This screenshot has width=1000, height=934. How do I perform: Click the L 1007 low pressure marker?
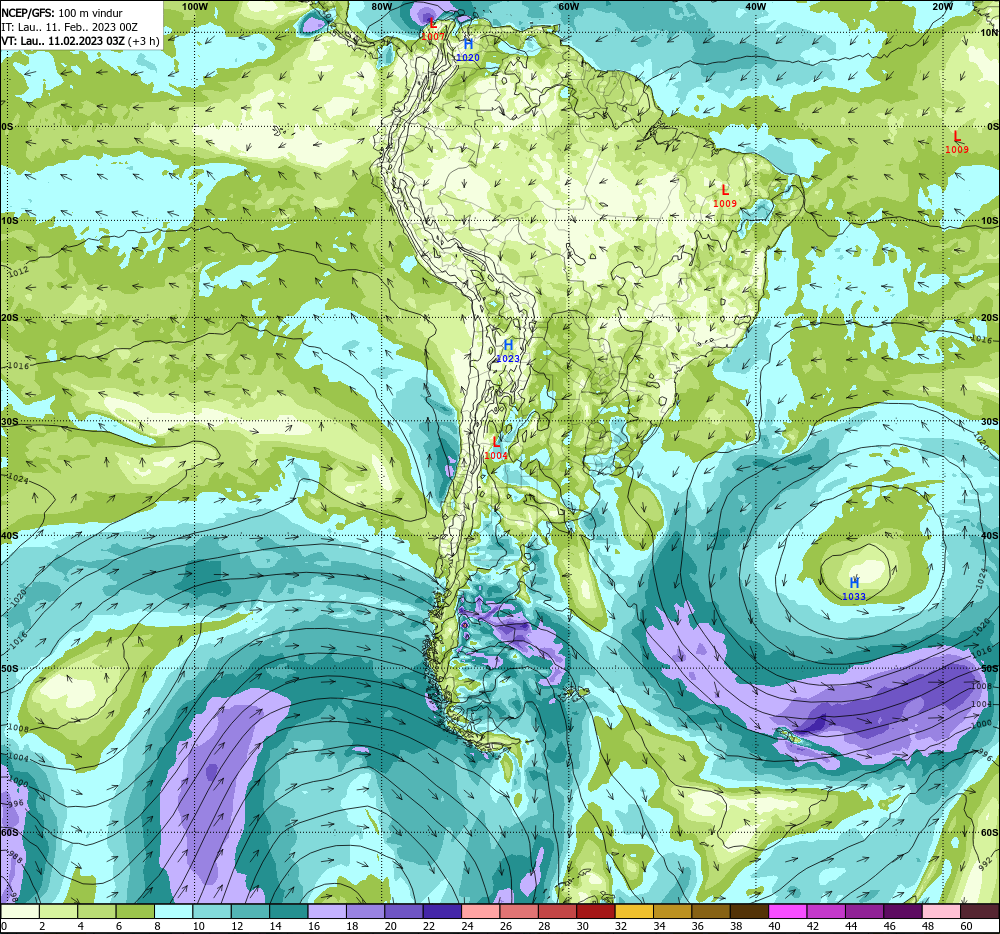433,29
